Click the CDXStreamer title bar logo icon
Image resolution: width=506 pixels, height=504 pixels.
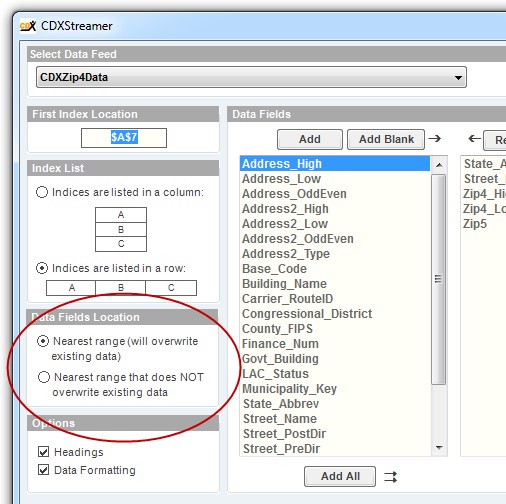point(28,26)
